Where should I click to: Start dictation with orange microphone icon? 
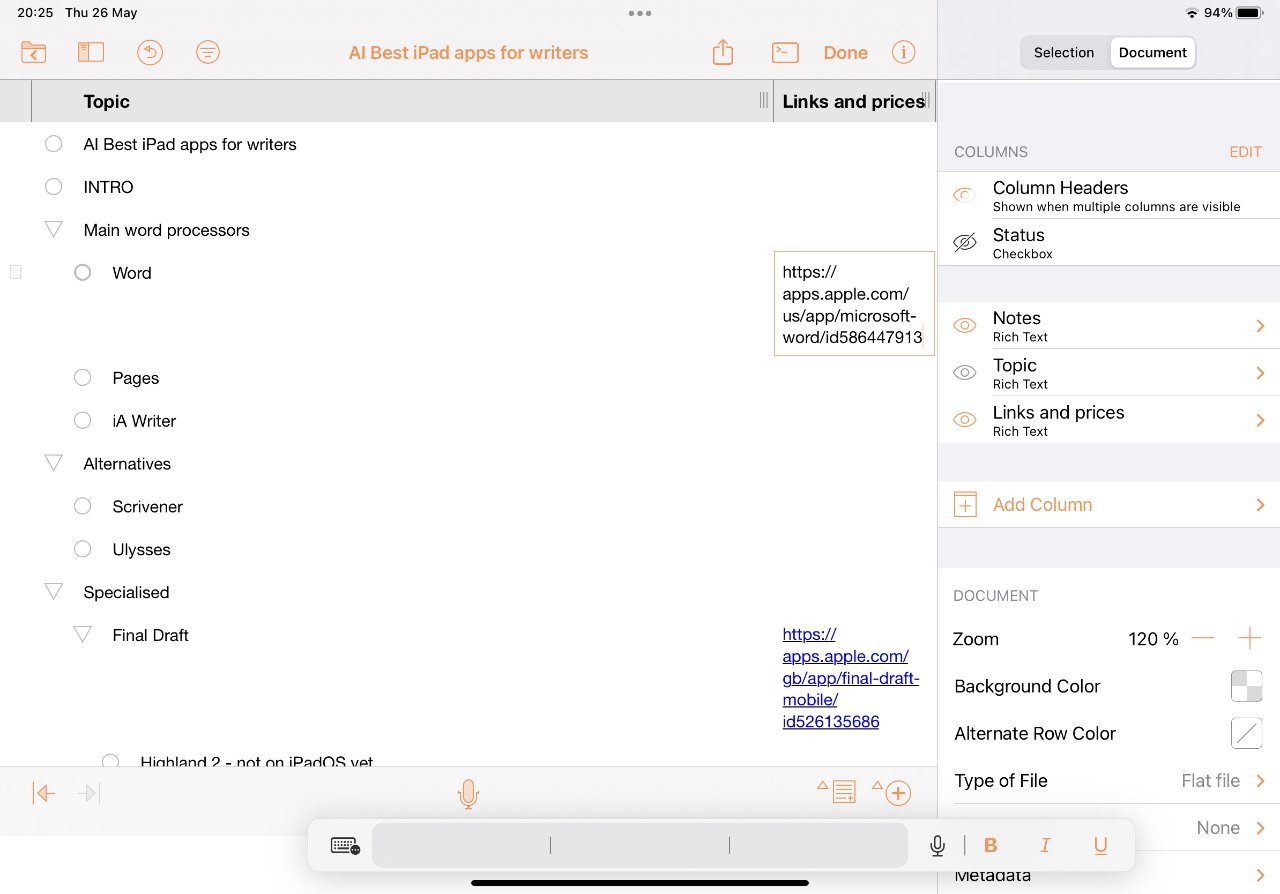tap(468, 794)
